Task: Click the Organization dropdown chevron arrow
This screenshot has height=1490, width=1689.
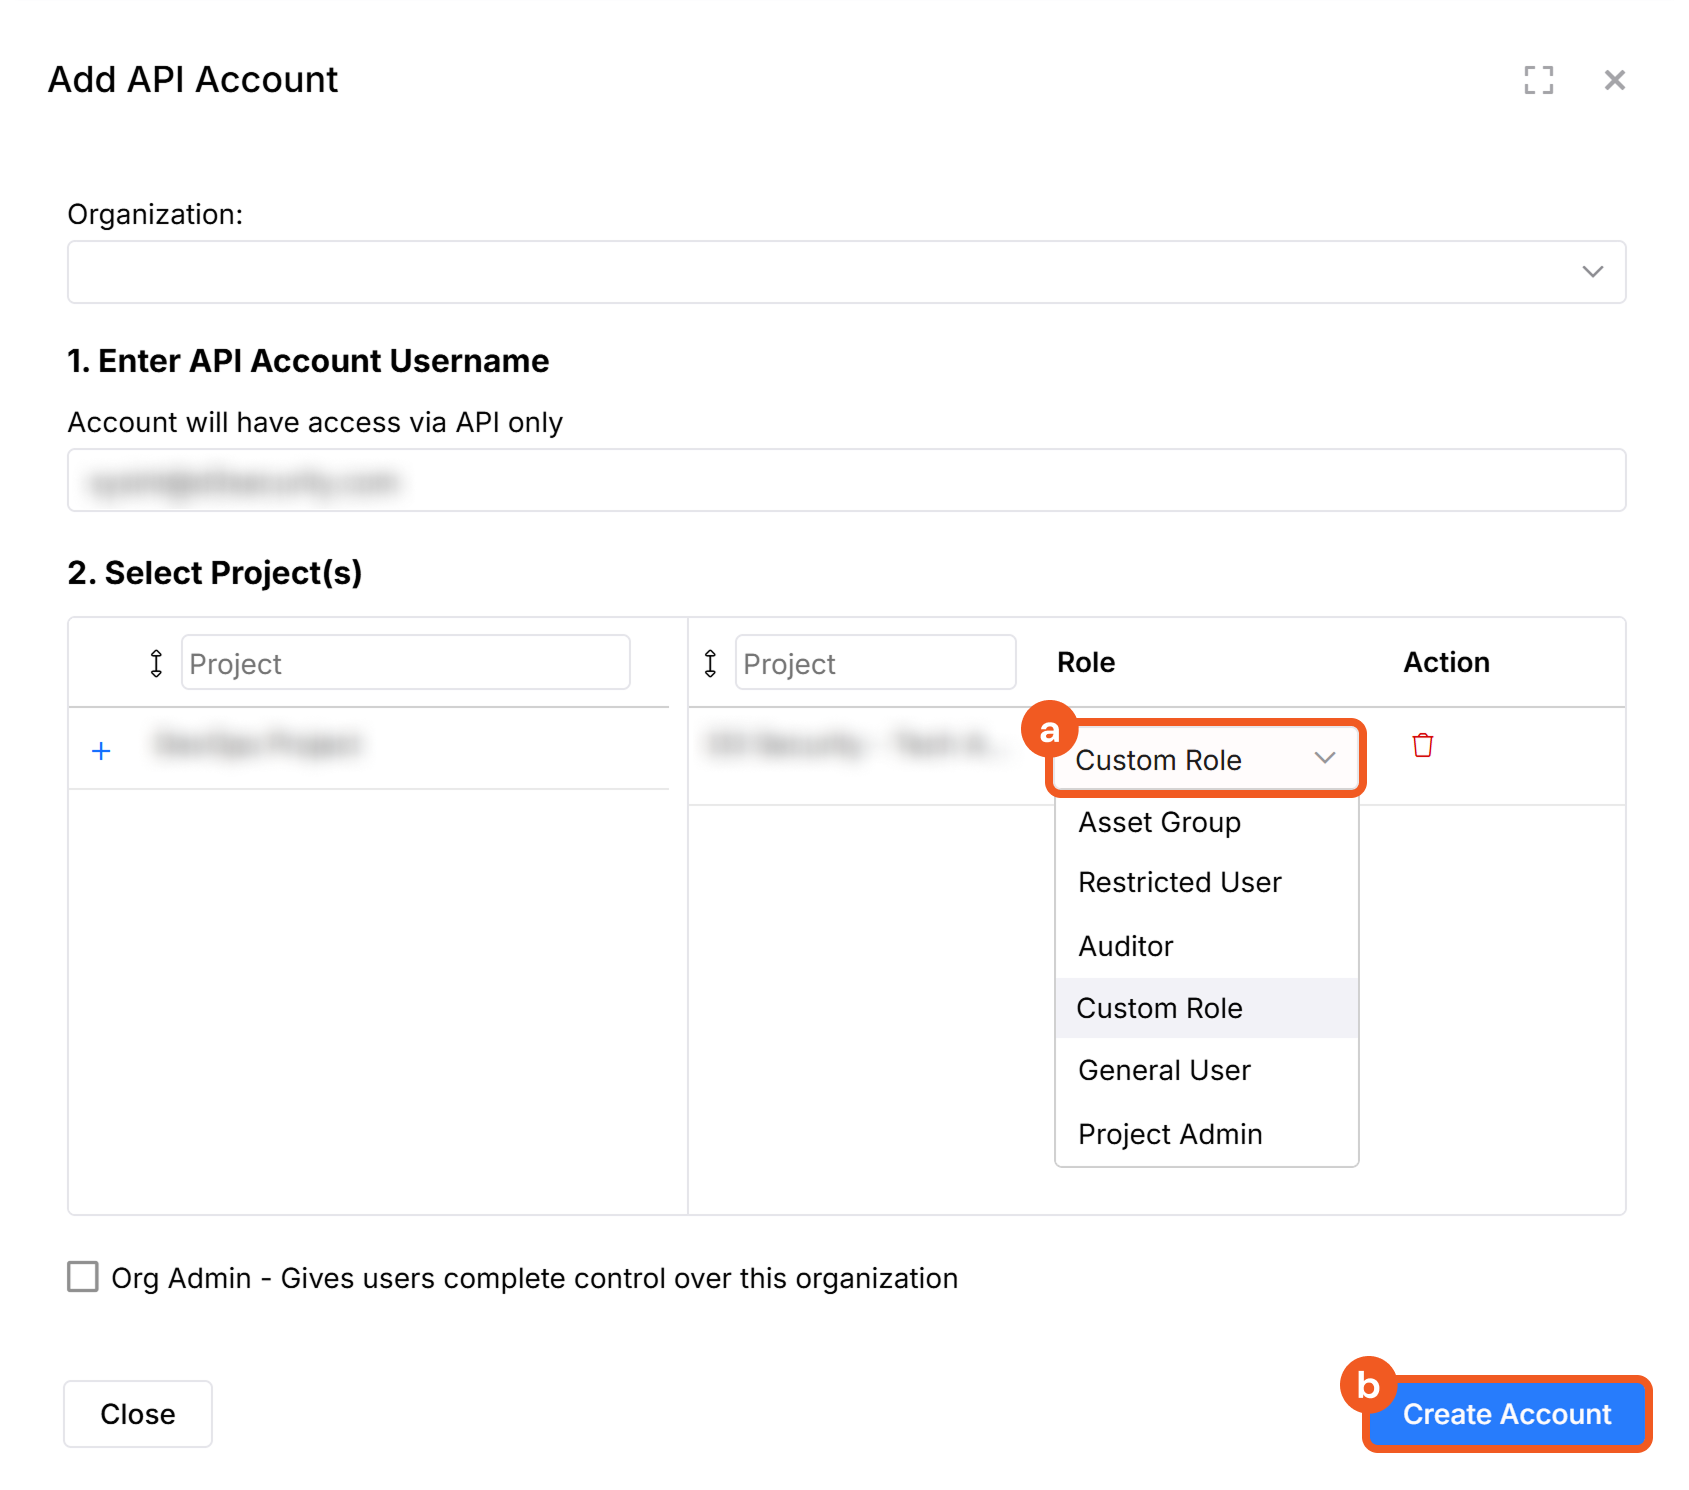Action: pos(1592,272)
